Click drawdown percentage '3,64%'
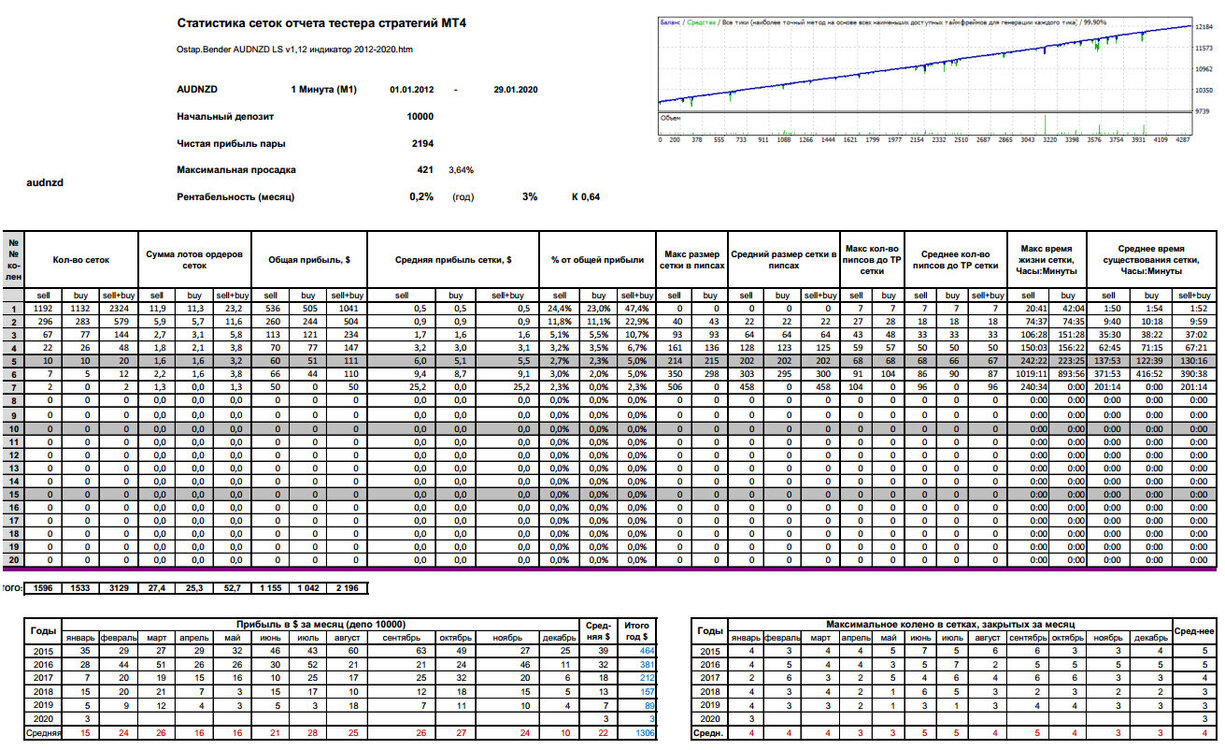 point(460,170)
